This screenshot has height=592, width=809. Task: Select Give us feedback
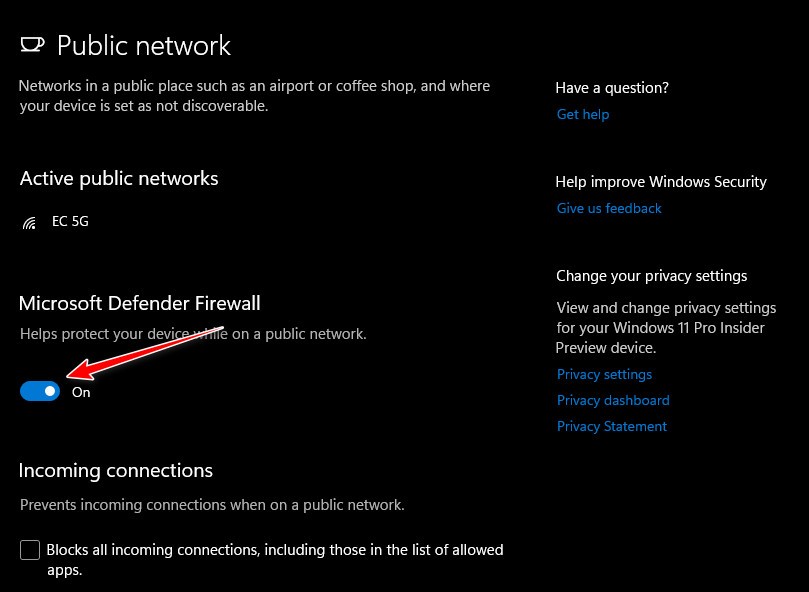[x=609, y=208]
